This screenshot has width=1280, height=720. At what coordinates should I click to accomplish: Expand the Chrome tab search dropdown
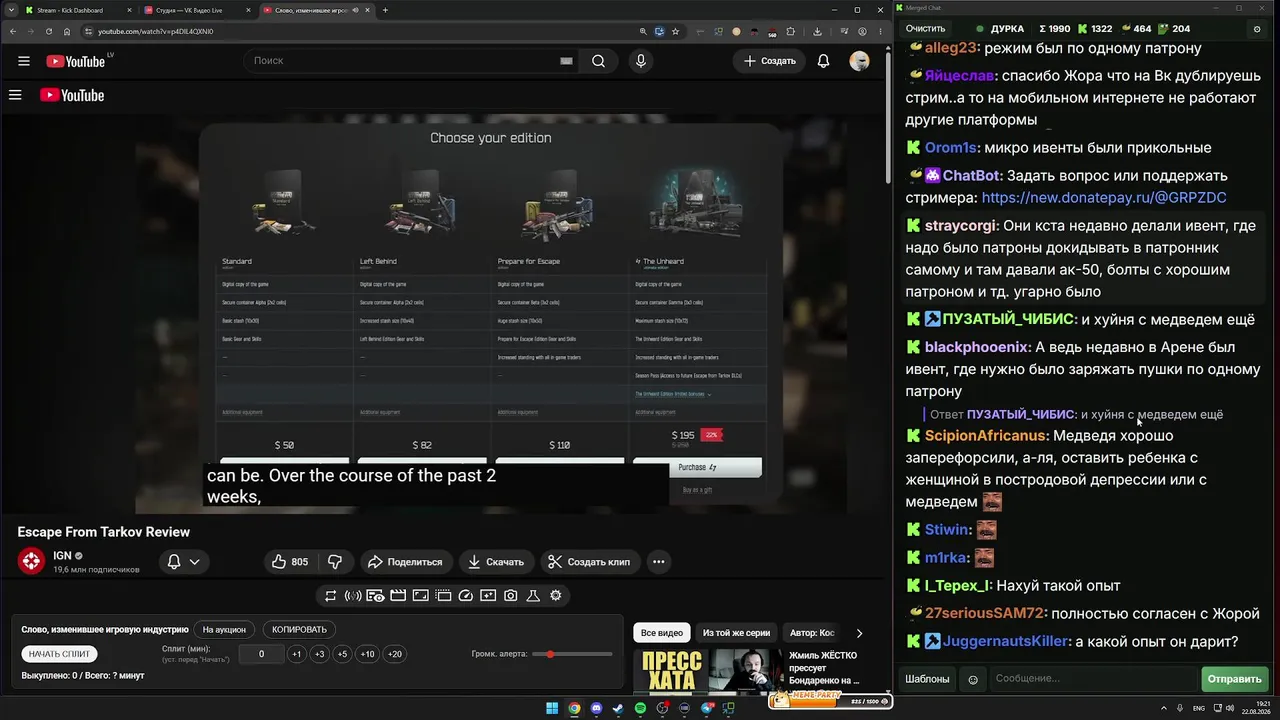[11, 10]
